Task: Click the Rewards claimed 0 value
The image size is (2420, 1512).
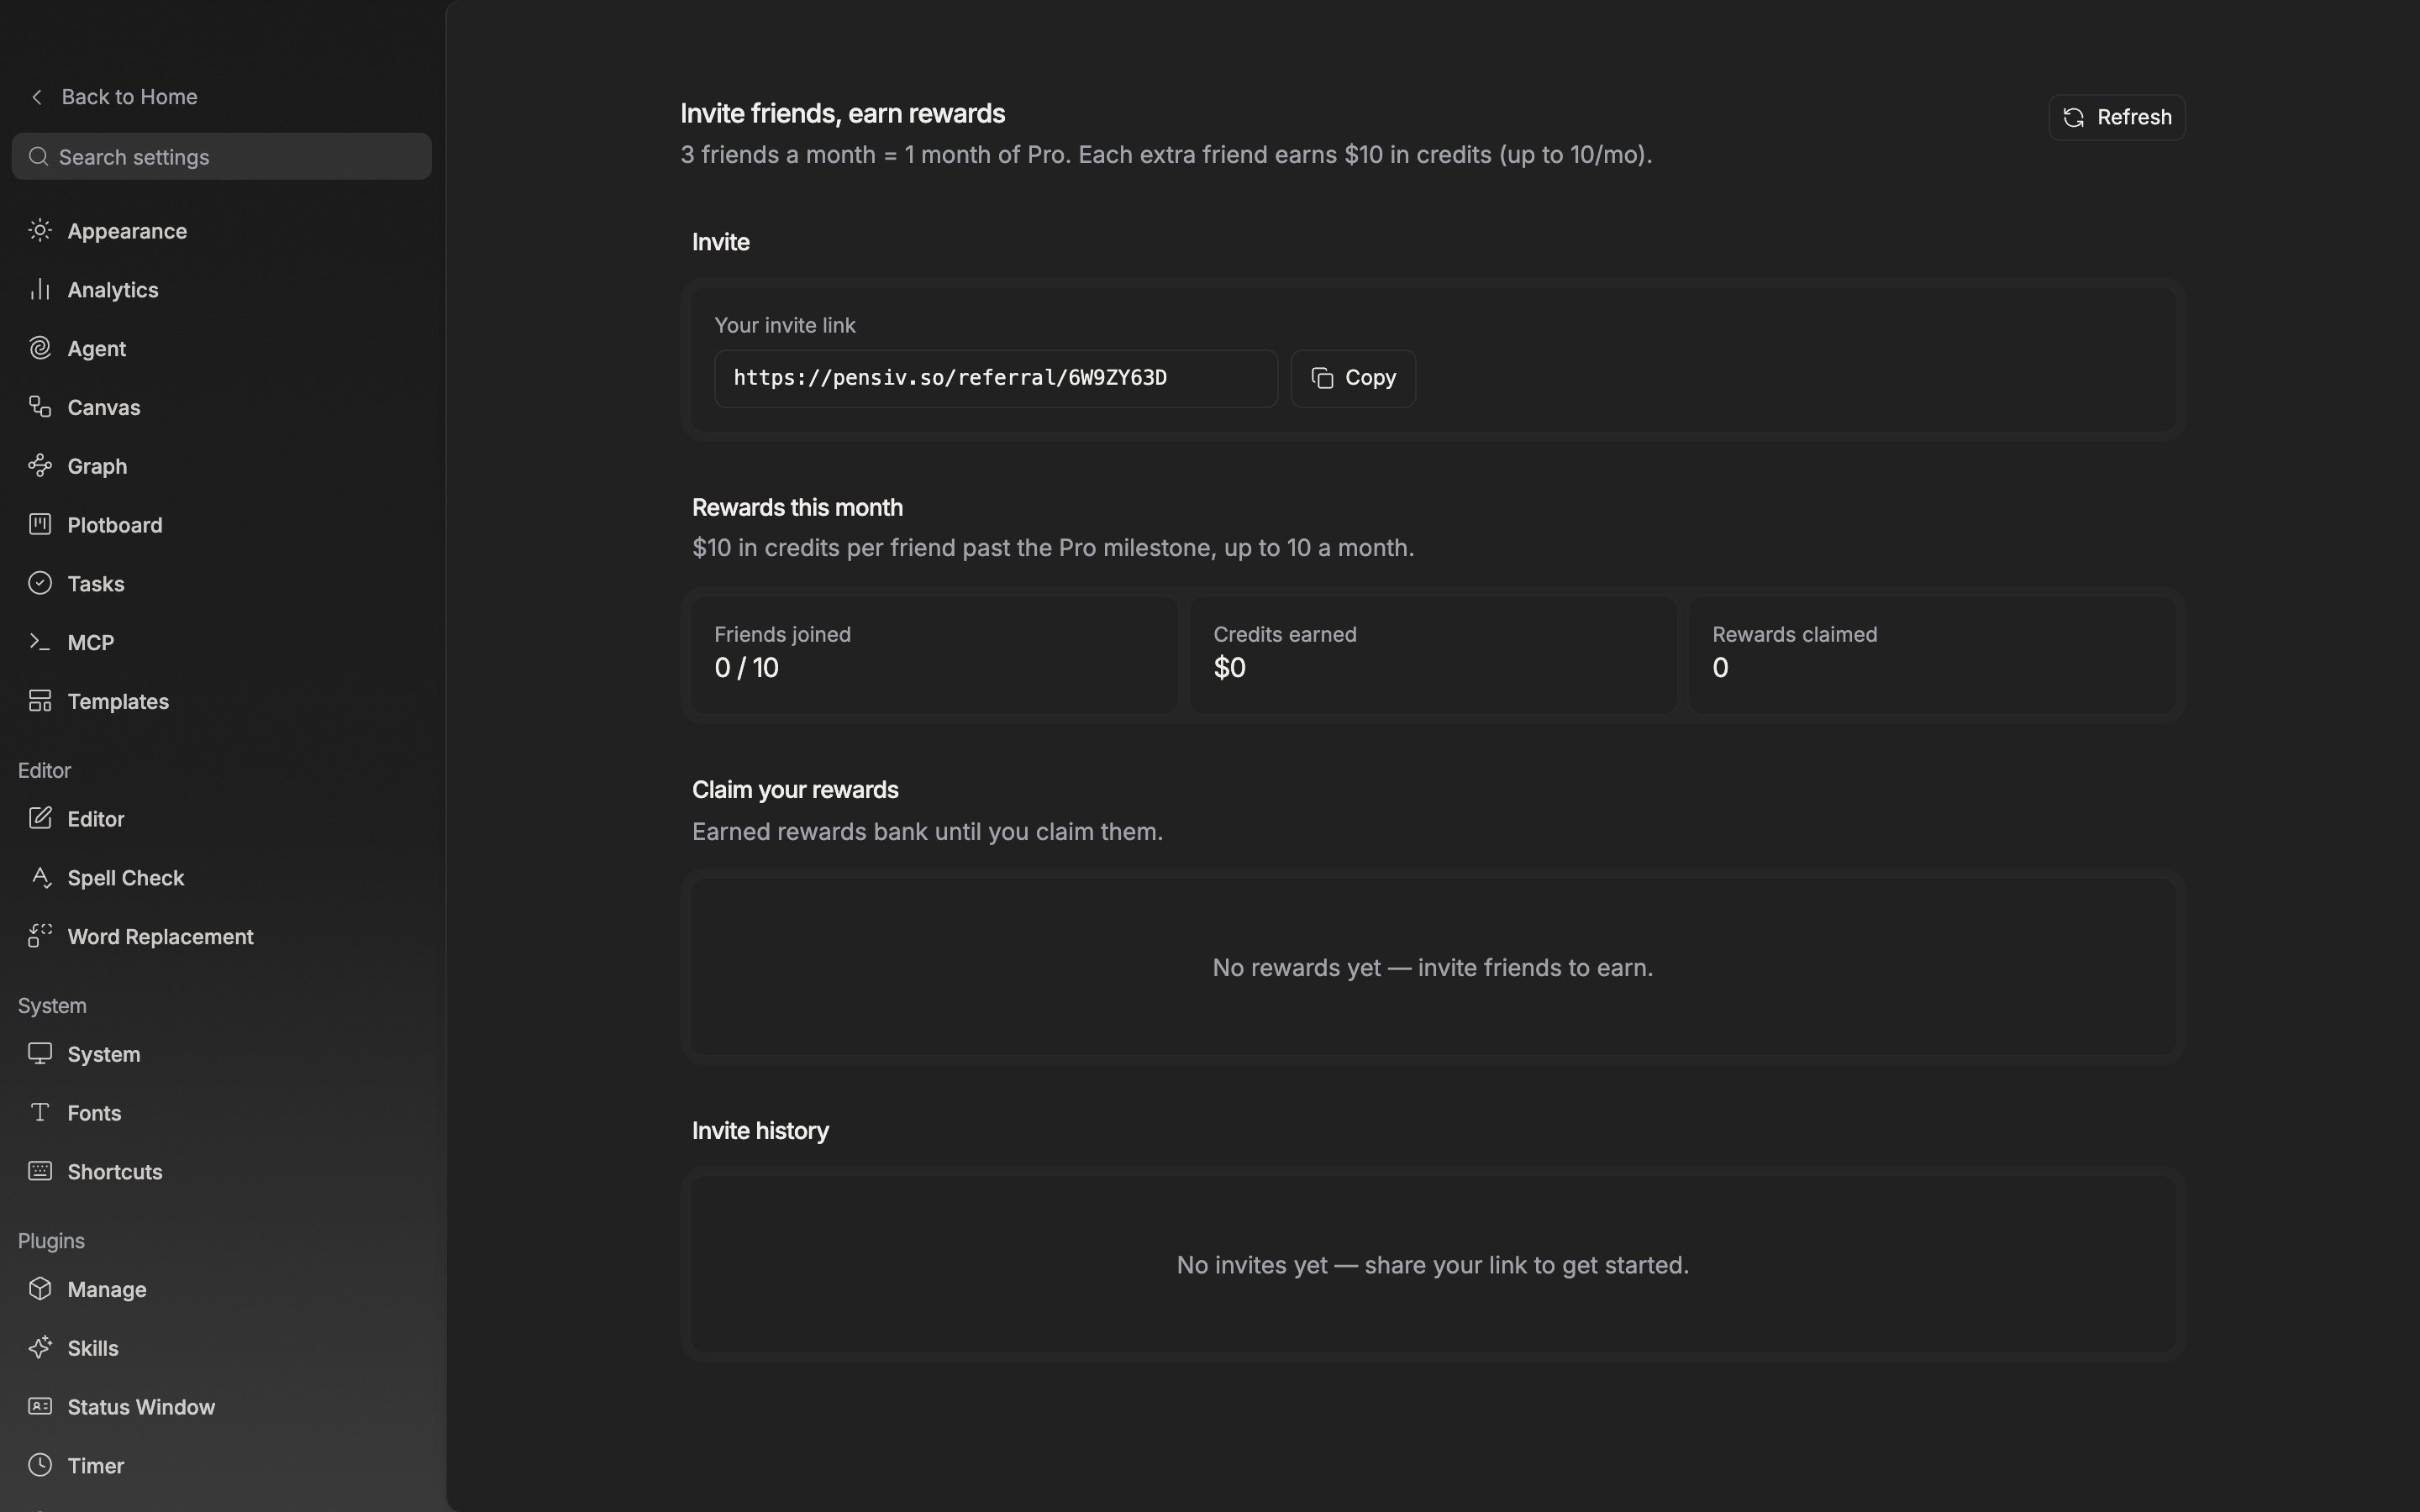Action: (x=1720, y=668)
